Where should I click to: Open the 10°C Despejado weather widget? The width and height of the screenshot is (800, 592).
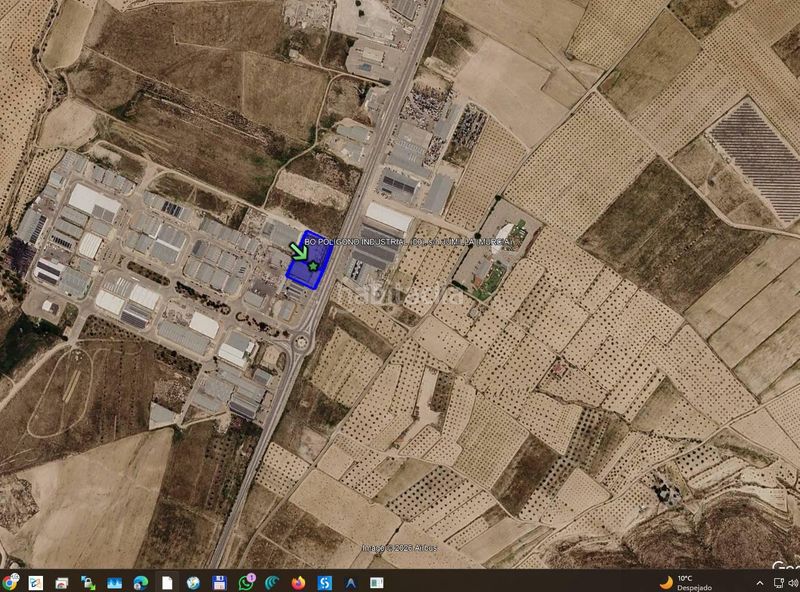[x=686, y=583]
